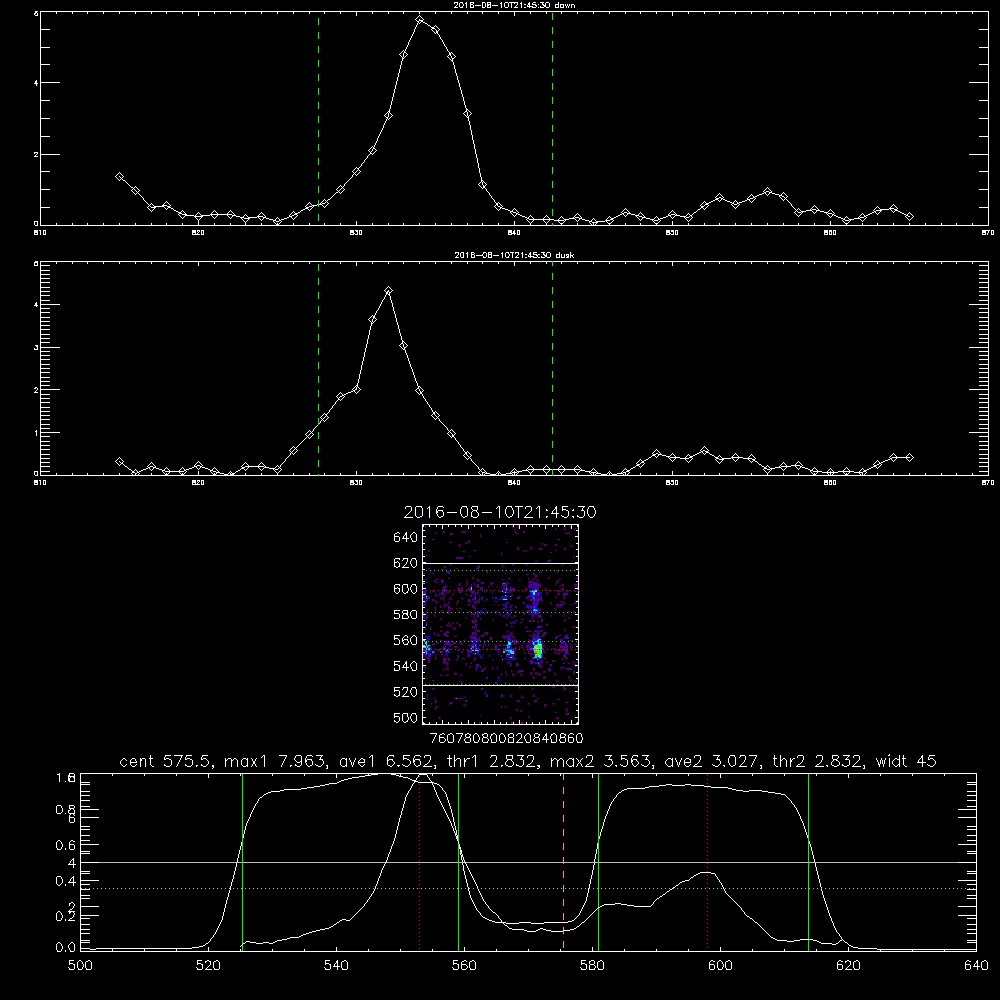Open the colored spectral image thumbnail
This screenshot has height=1000, width=1000.
point(500,624)
